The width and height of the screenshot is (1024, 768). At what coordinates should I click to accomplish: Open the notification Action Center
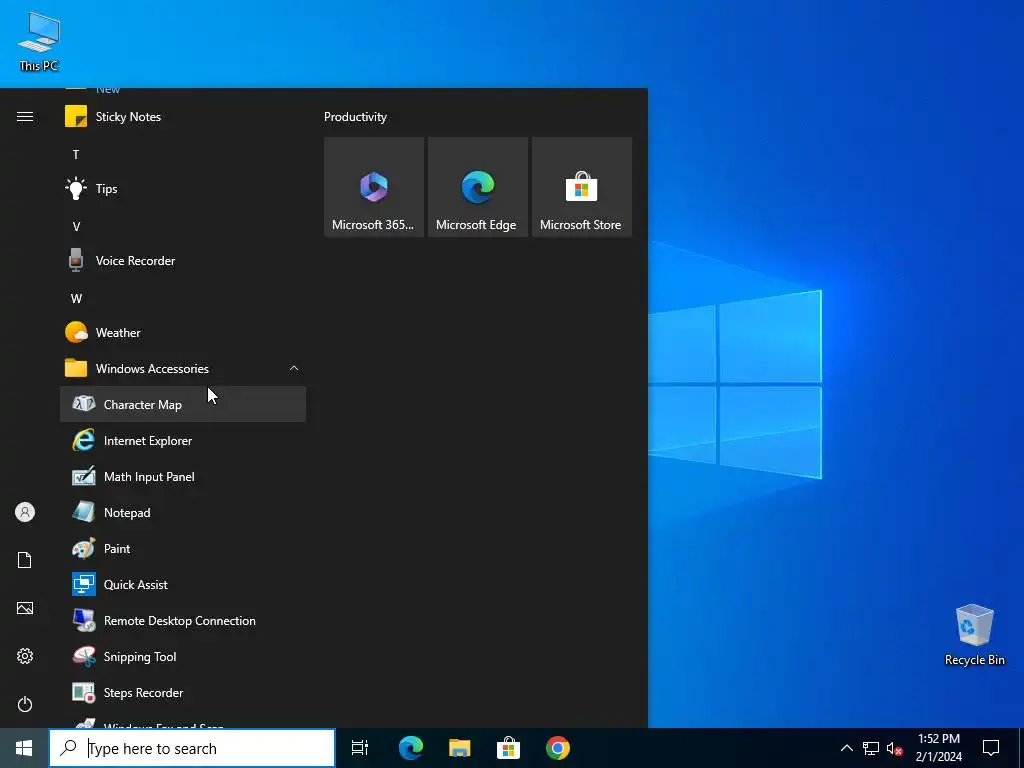click(991, 748)
